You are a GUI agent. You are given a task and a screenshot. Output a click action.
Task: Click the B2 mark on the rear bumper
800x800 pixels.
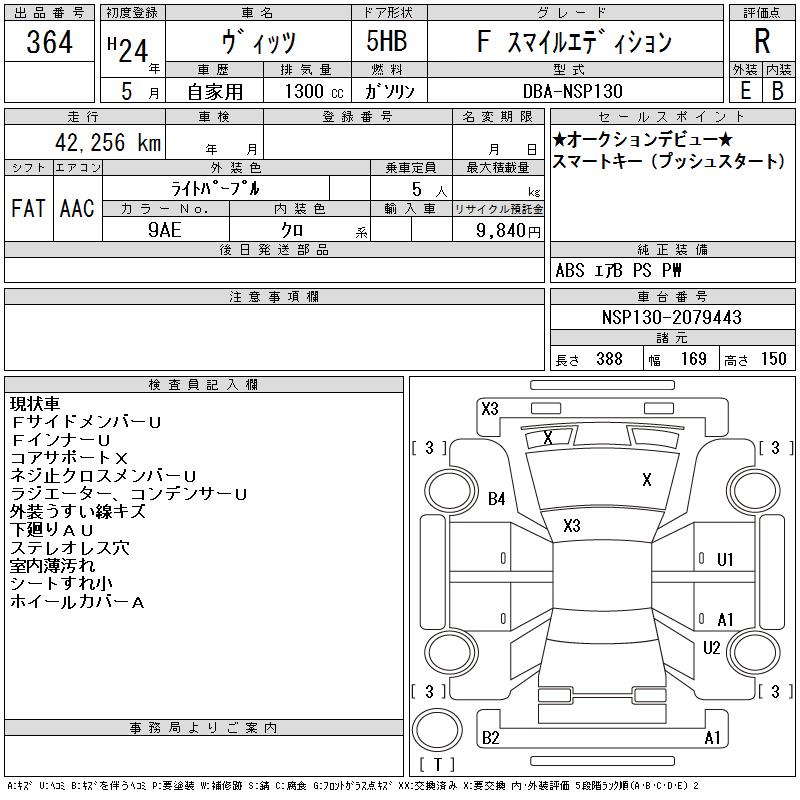491,738
